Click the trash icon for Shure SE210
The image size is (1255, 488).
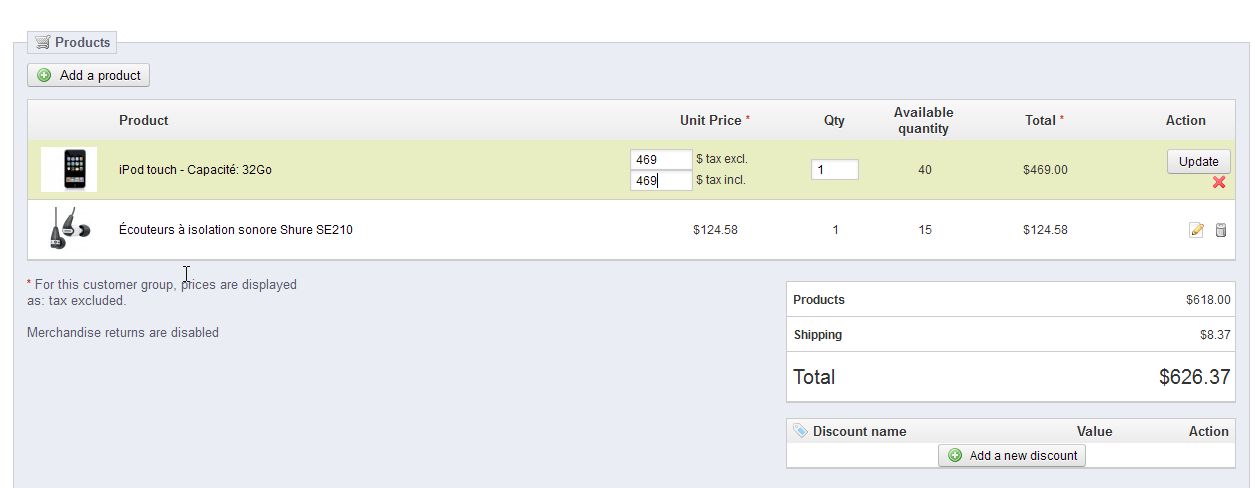(x=1220, y=230)
